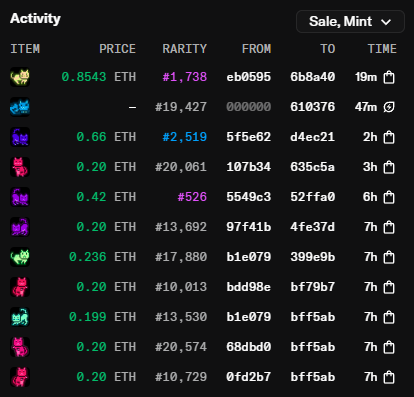This screenshot has height=397, width=414.
Task: Open sender address 0fd2b7
Action: click(x=249, y=377)
